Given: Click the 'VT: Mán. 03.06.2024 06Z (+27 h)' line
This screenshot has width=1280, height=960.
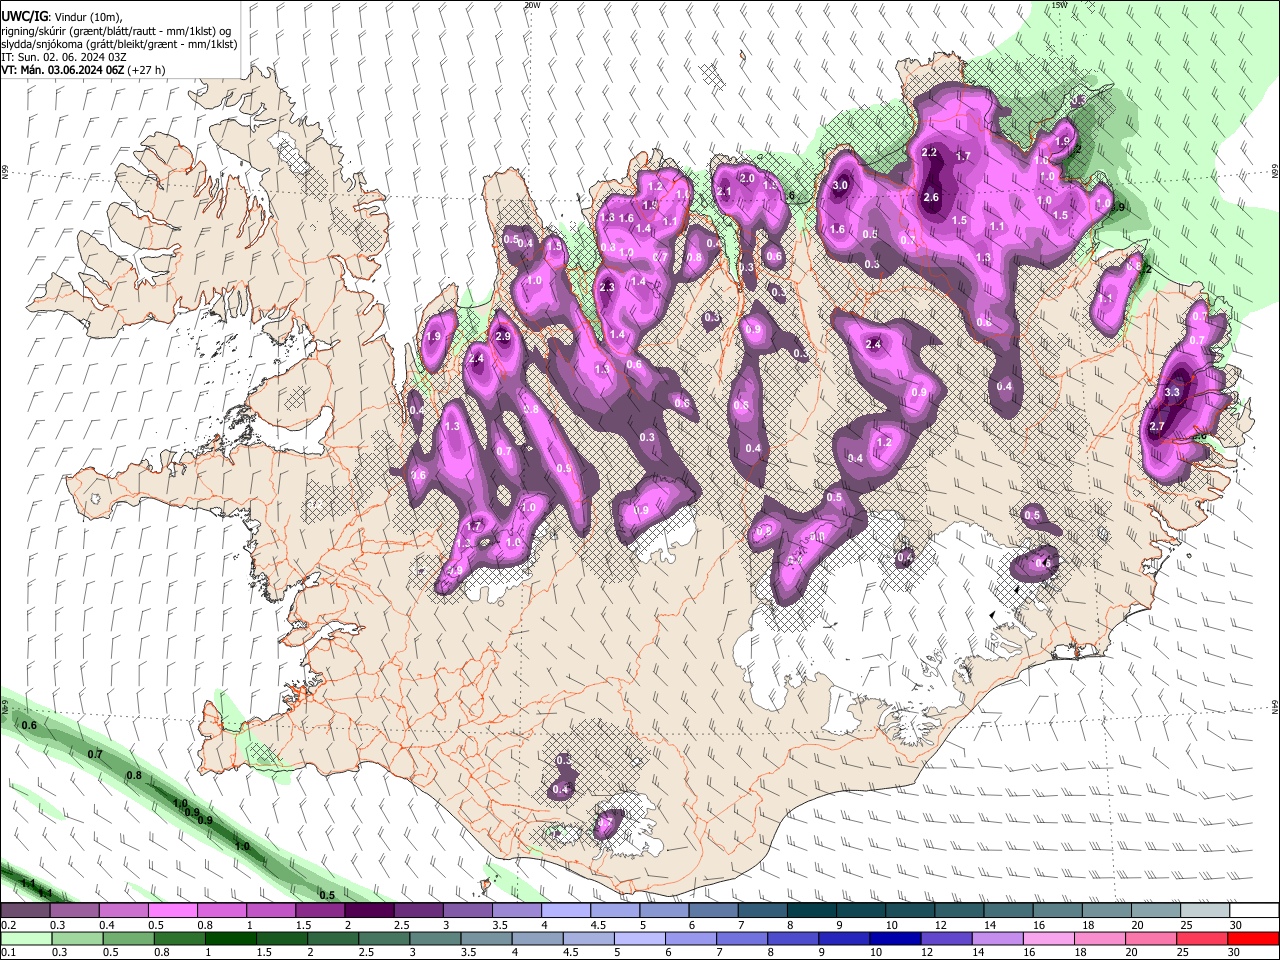Looking at the screenshot, I should point(83,70).
